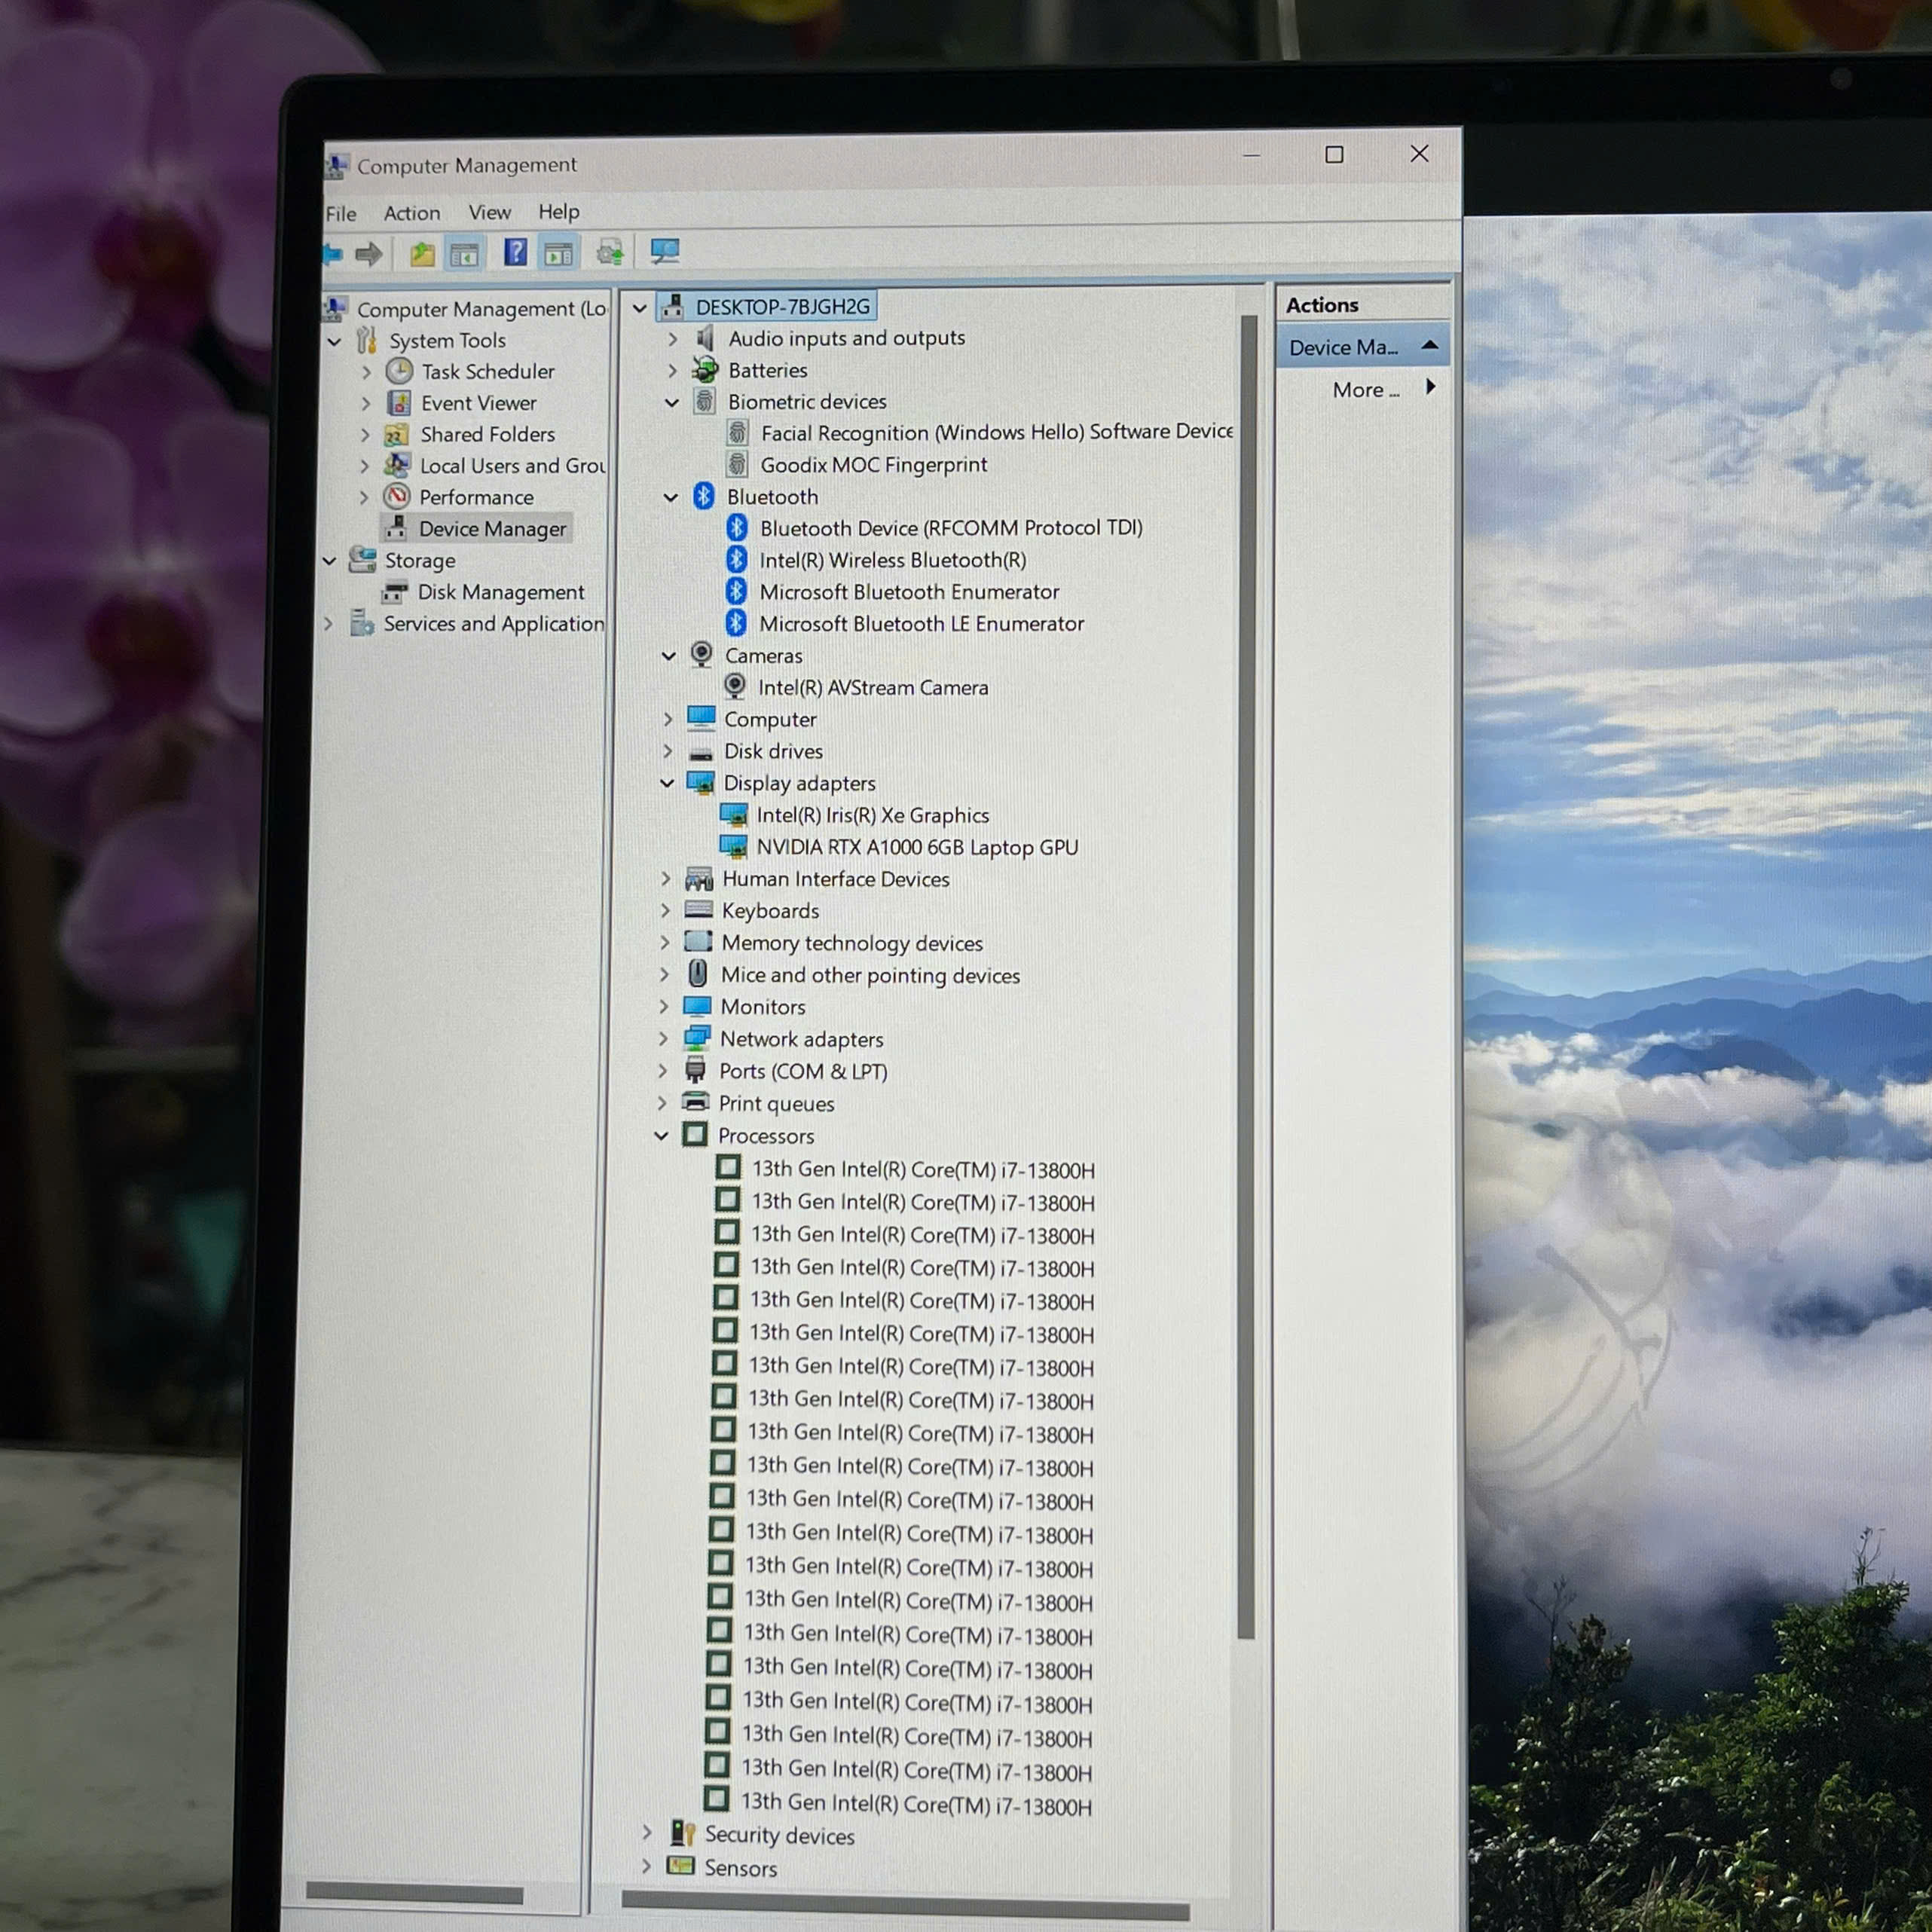The image size is (1932, 1932).
Task: Expand the Sensors node
Action: pos(646,1866)
